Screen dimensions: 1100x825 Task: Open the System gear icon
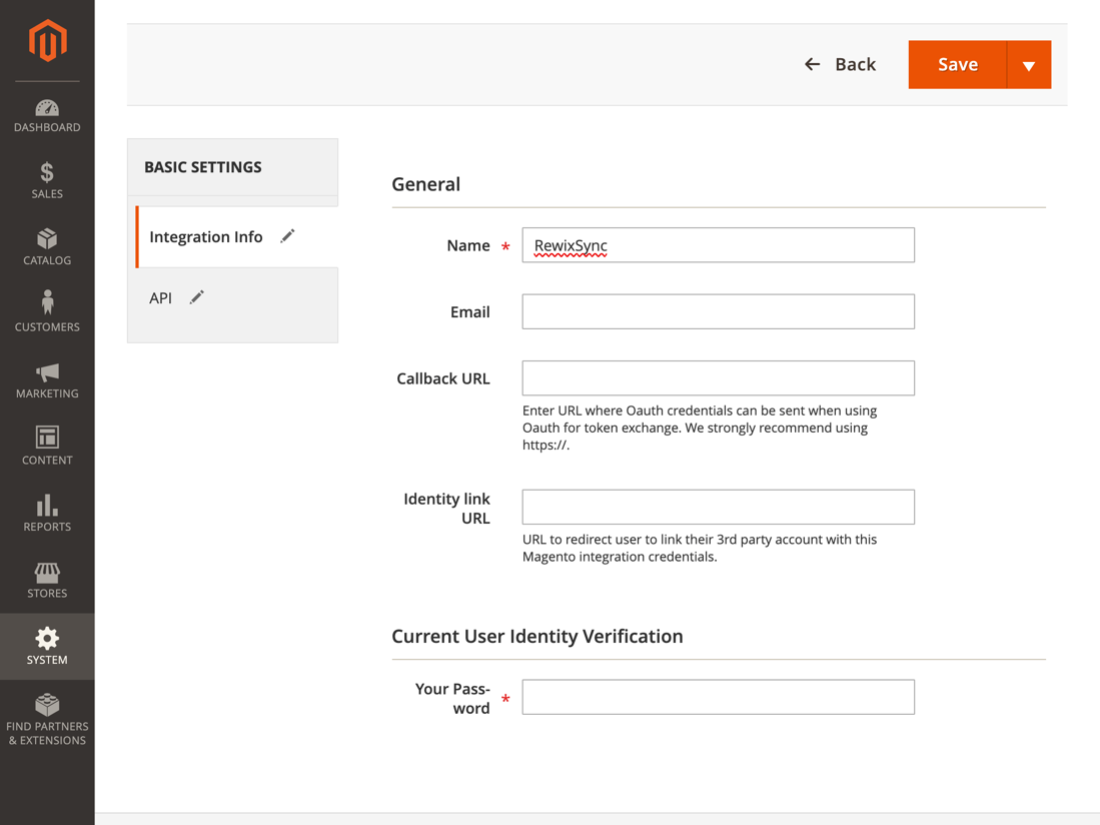tap(47, 638)
